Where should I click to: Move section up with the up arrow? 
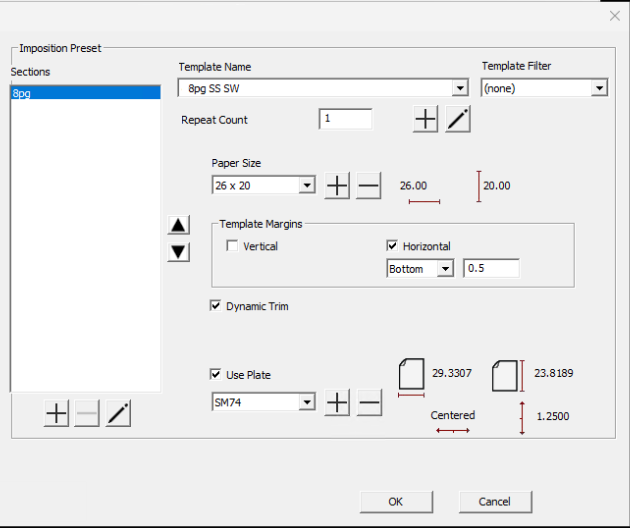pyautogui.click(x=178, y=225)
